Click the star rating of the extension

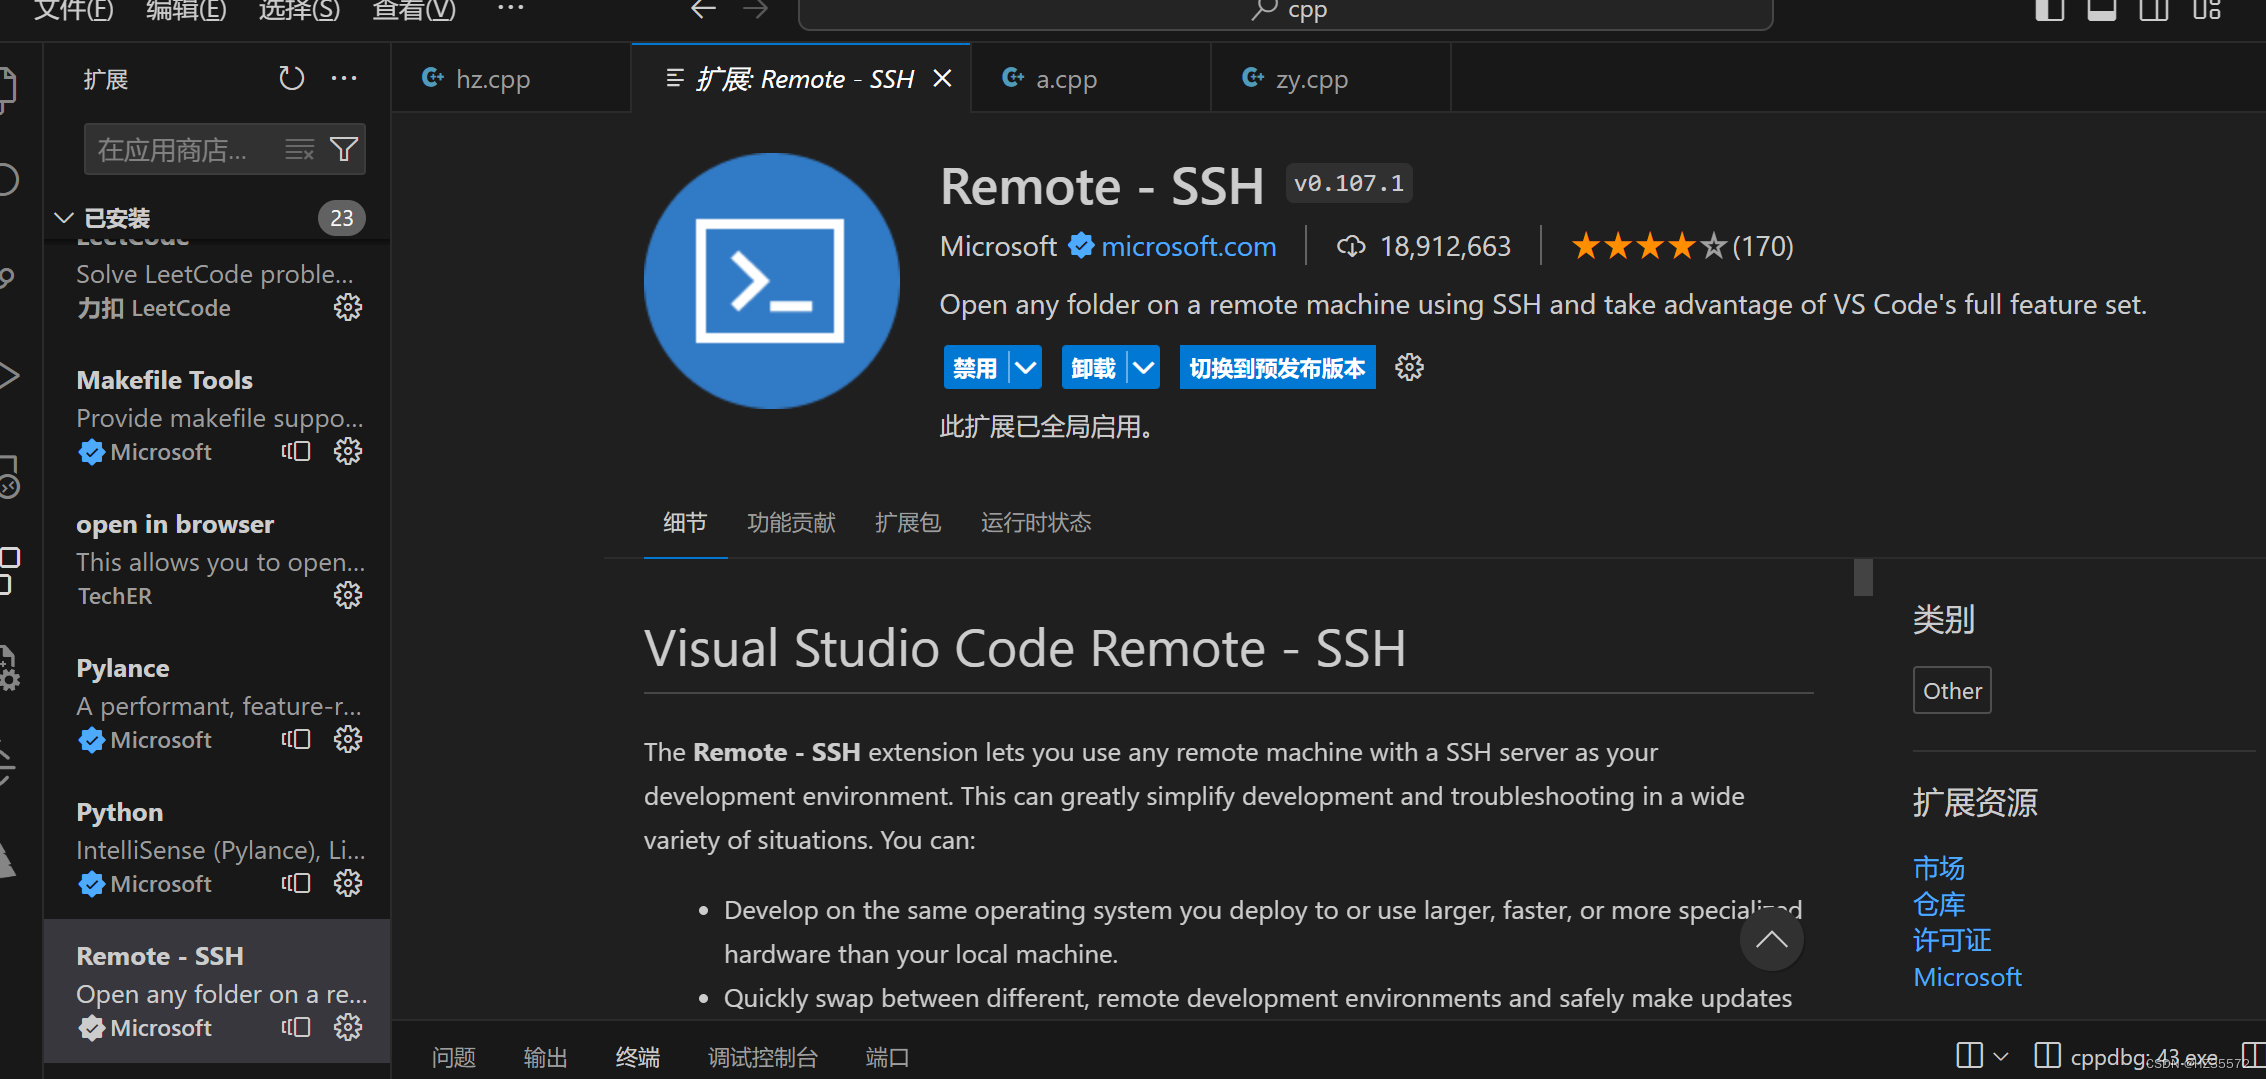[1647, 246]
